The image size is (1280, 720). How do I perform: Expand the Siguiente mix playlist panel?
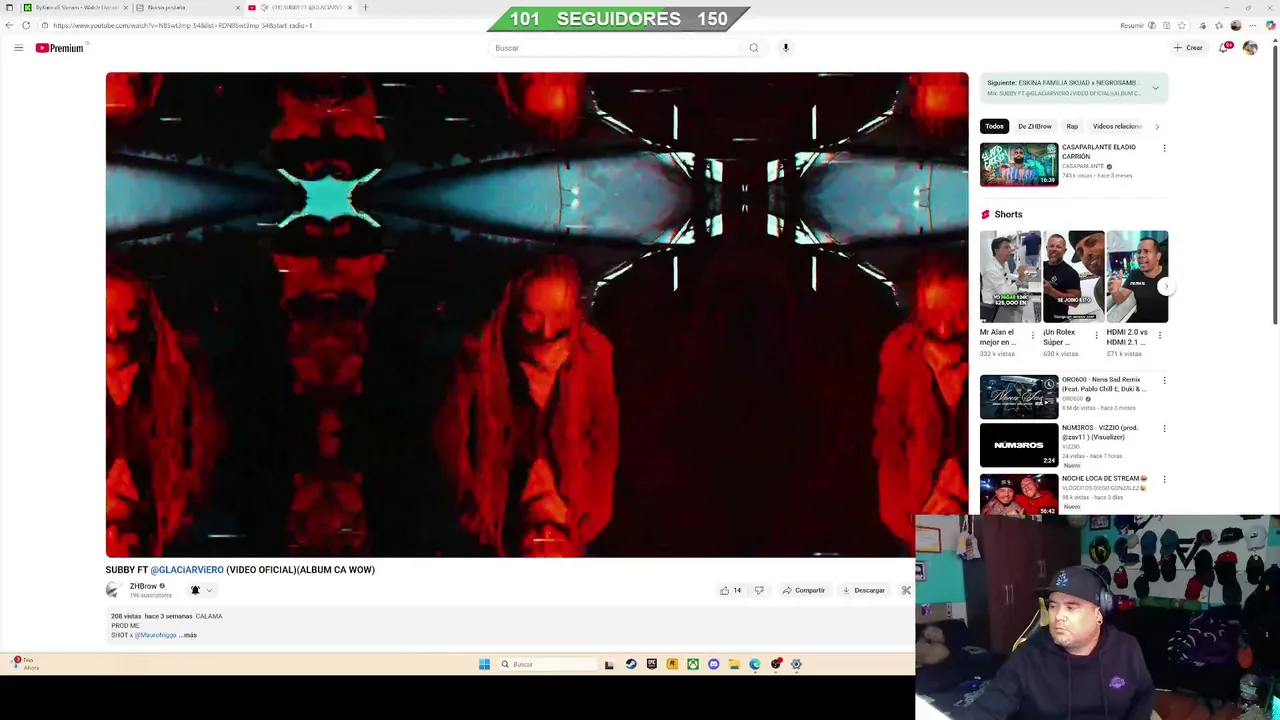1155,88
